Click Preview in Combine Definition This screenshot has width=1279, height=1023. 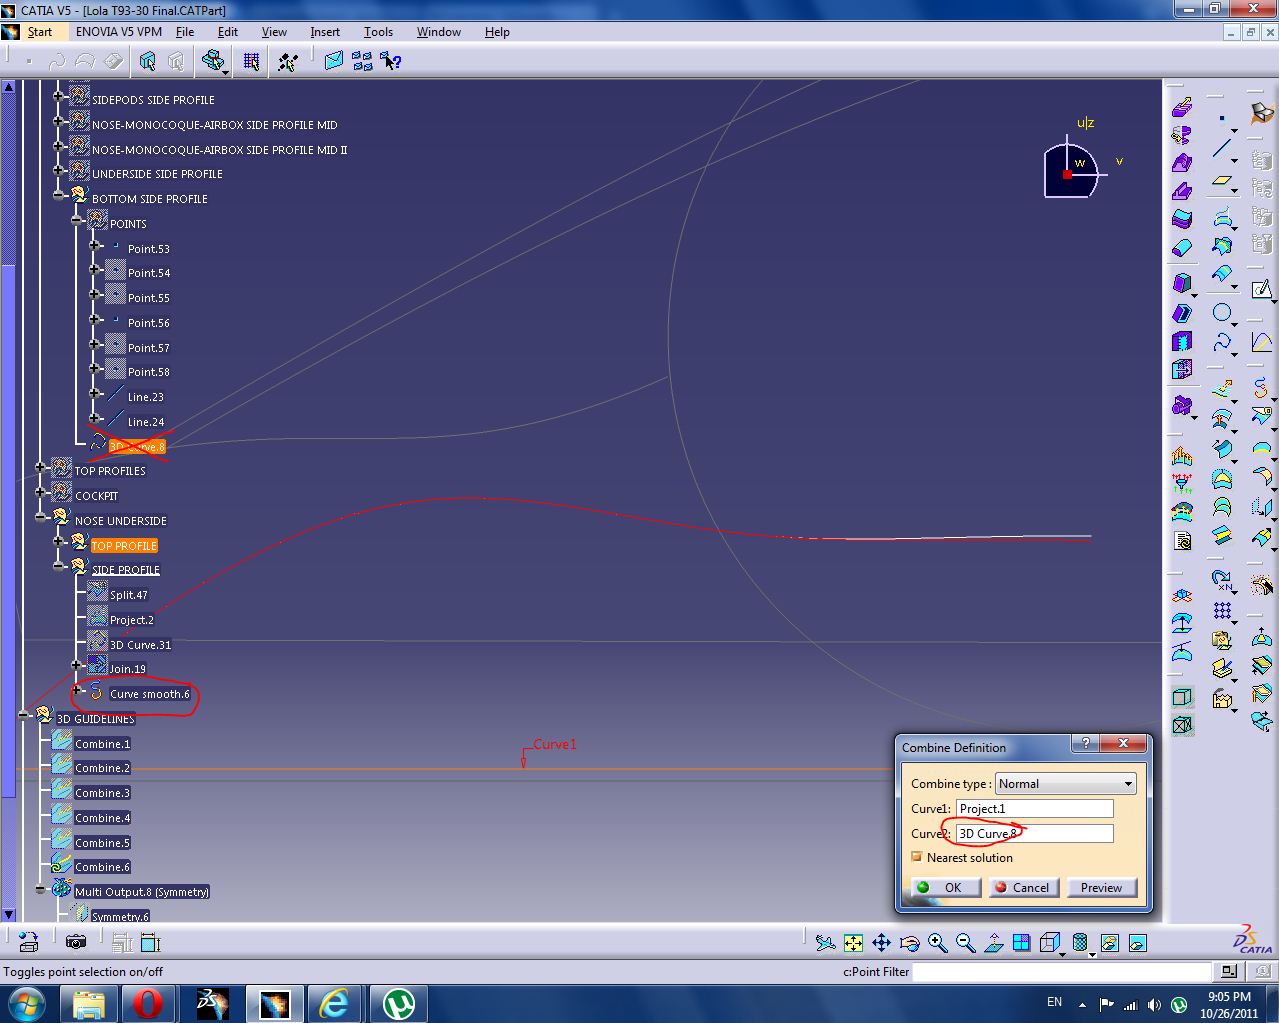[1101, 887]
